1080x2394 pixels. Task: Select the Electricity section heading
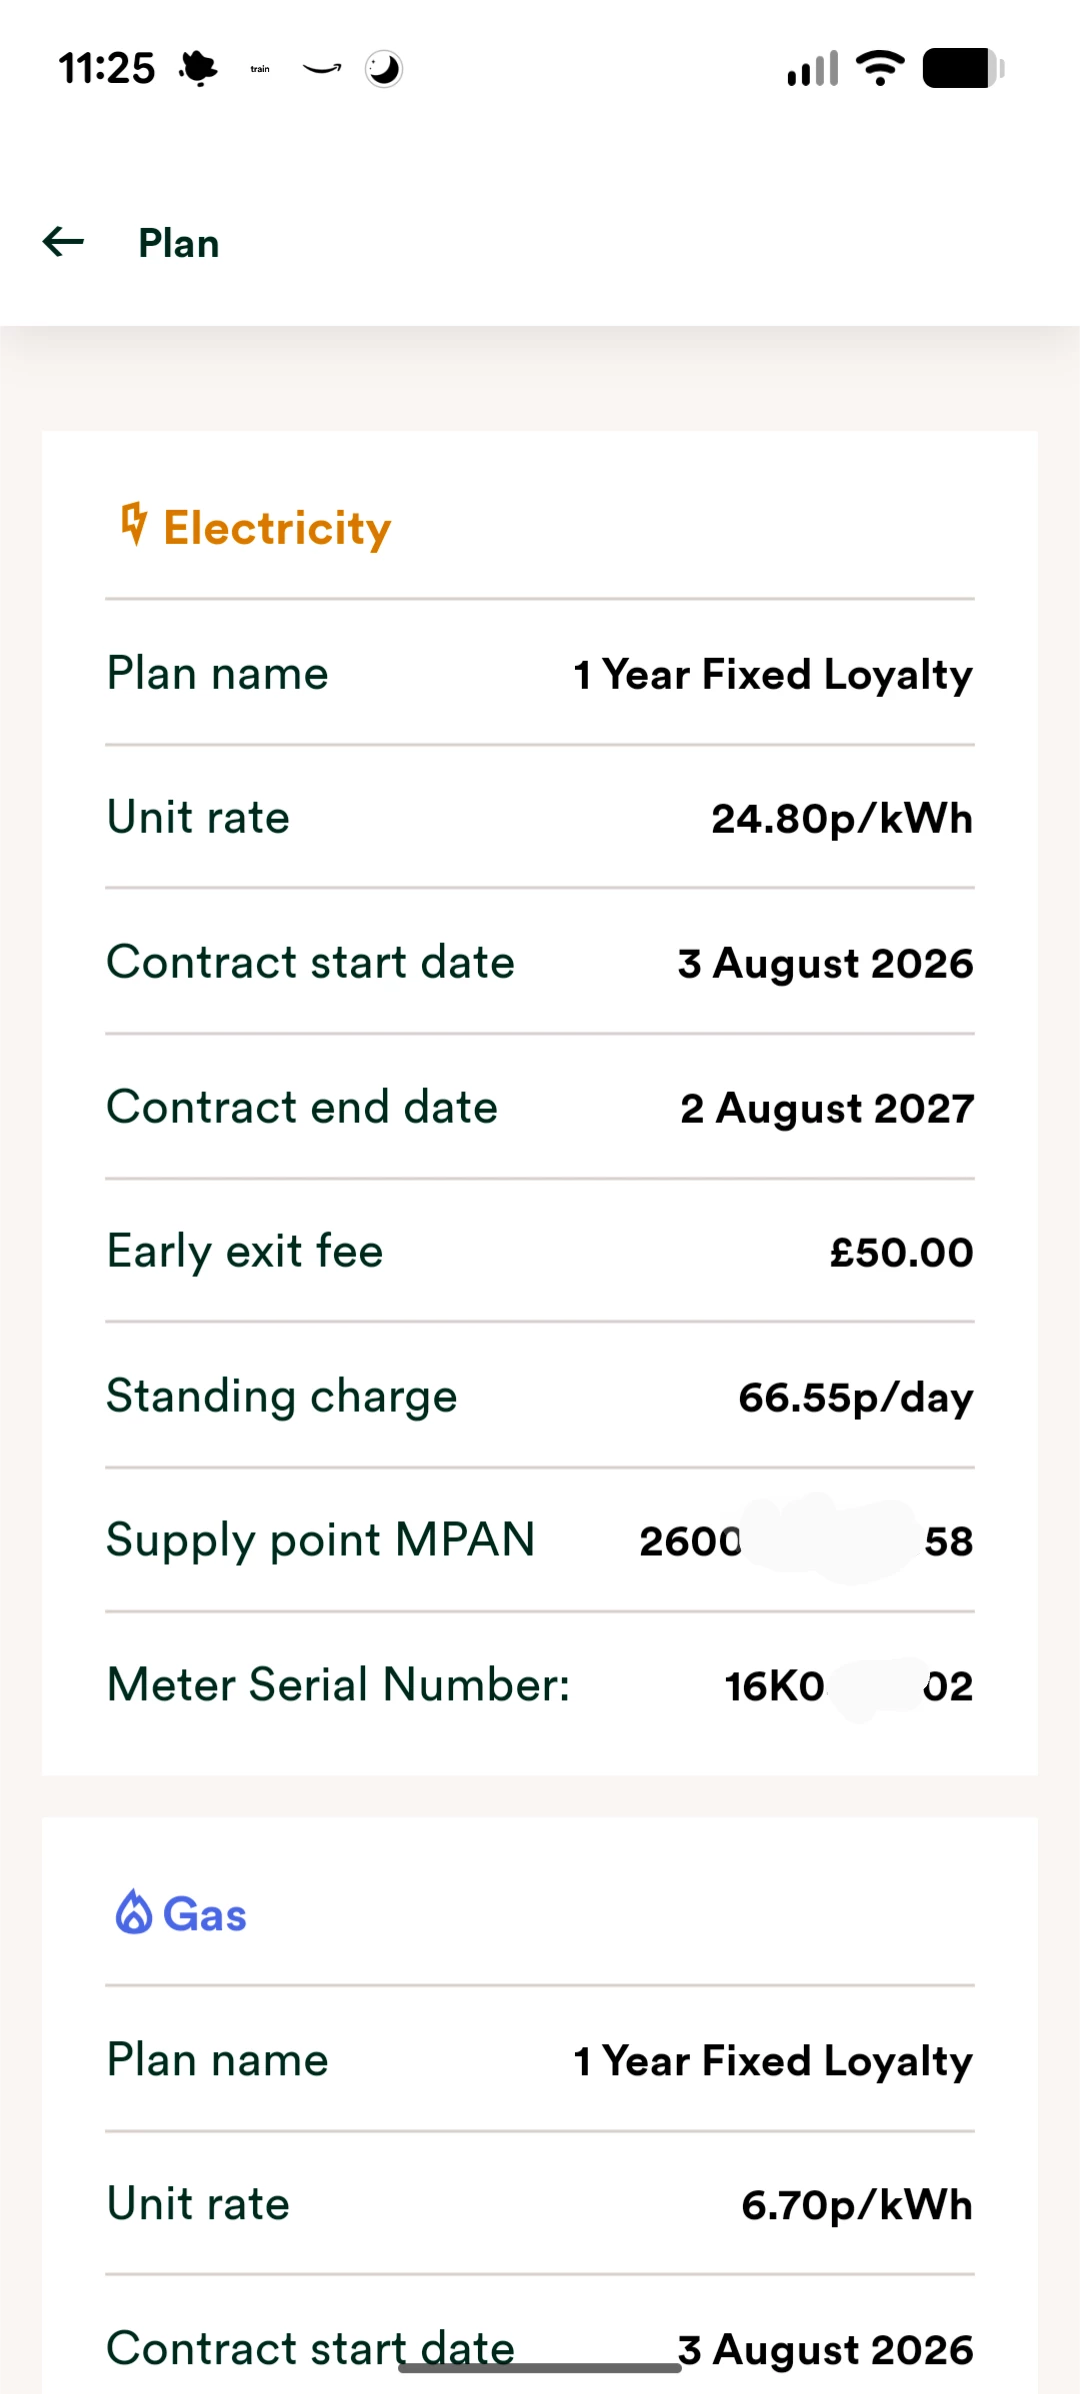click(x=277, y=527)
